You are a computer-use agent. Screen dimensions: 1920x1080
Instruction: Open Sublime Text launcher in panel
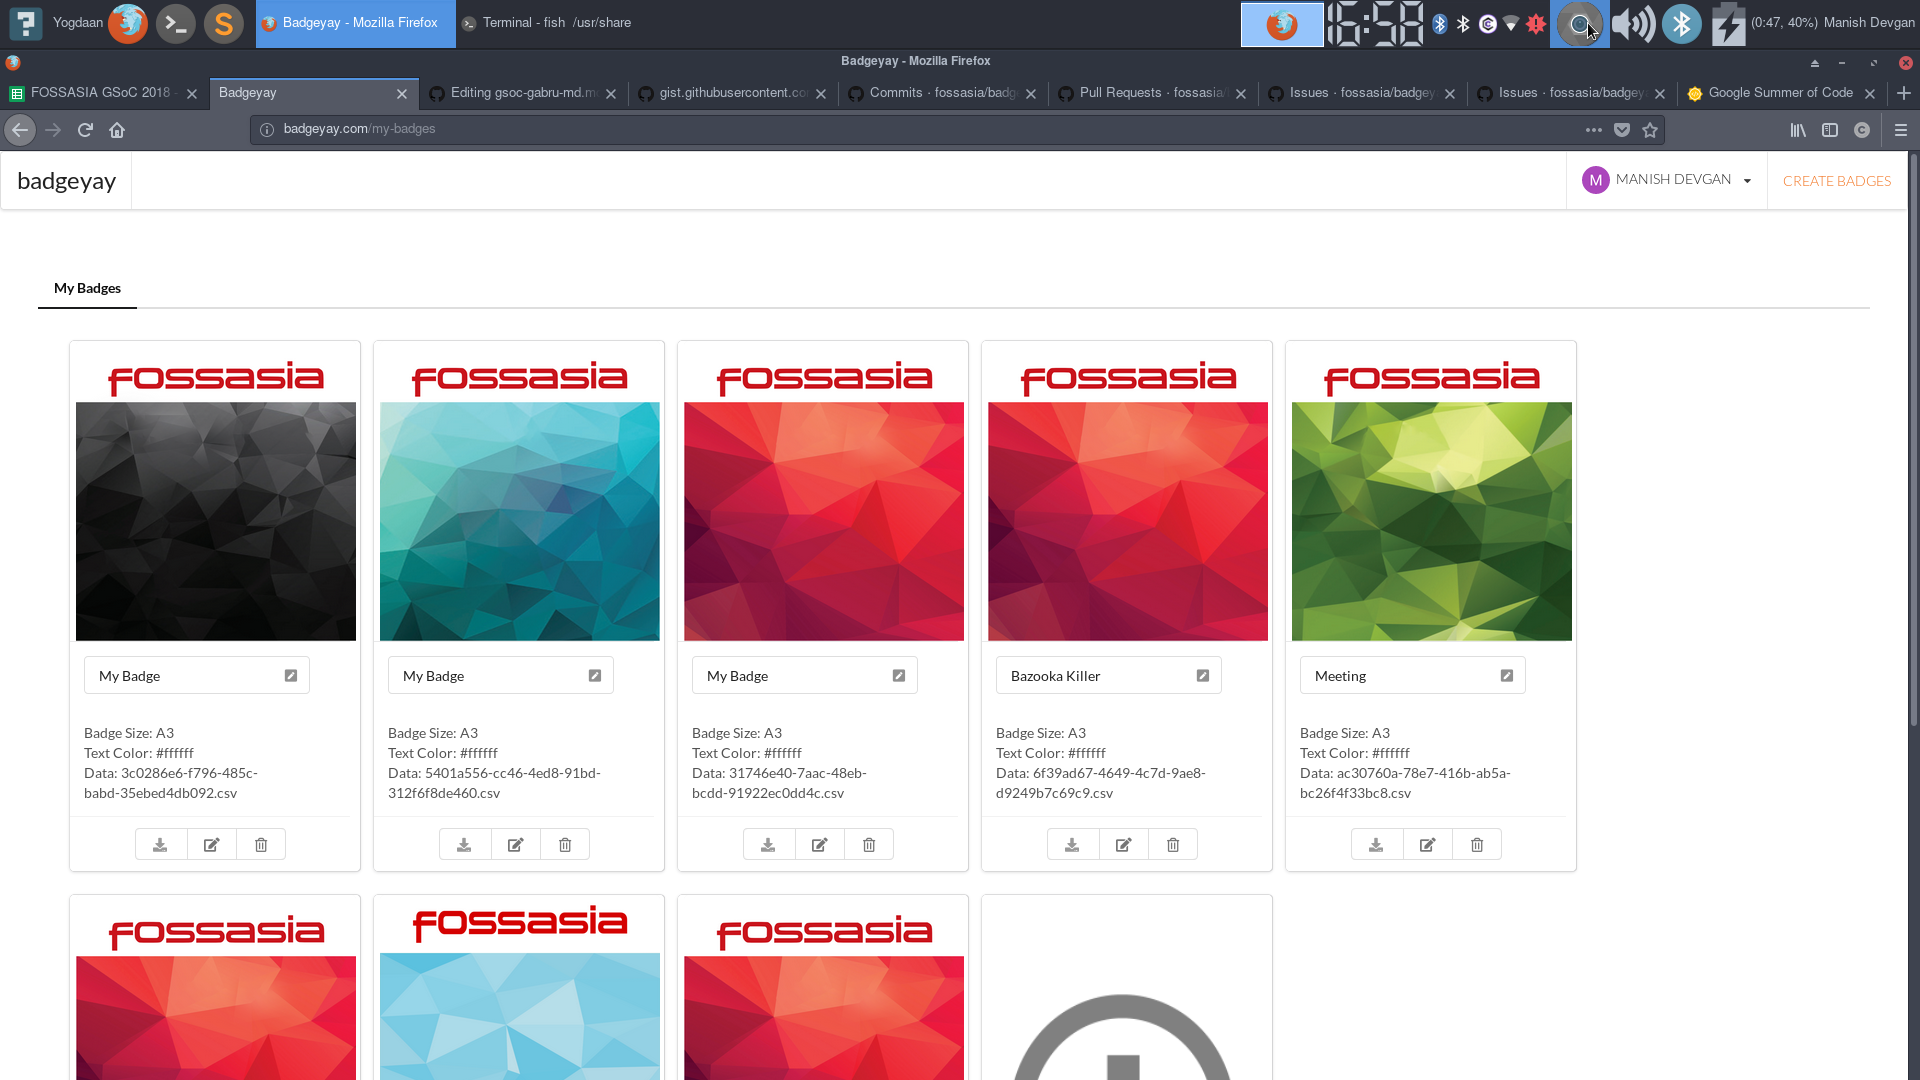pyautogui.click(x=224, y=23)
